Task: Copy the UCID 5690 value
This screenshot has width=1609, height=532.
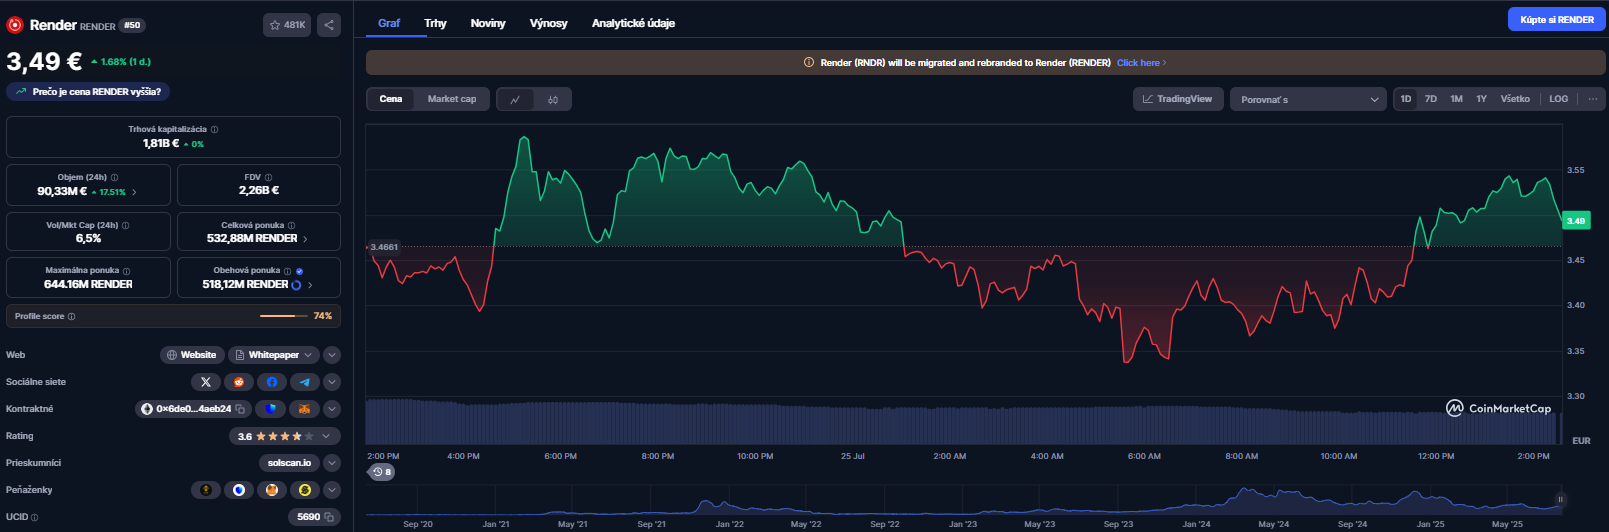Action: (327, 517)
